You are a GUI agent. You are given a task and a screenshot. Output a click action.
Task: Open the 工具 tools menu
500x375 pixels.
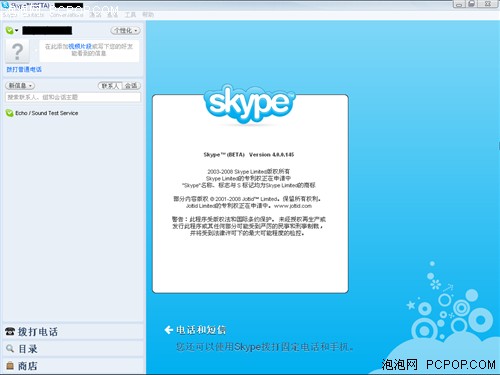pyautogui.click(x=130, y=15)
